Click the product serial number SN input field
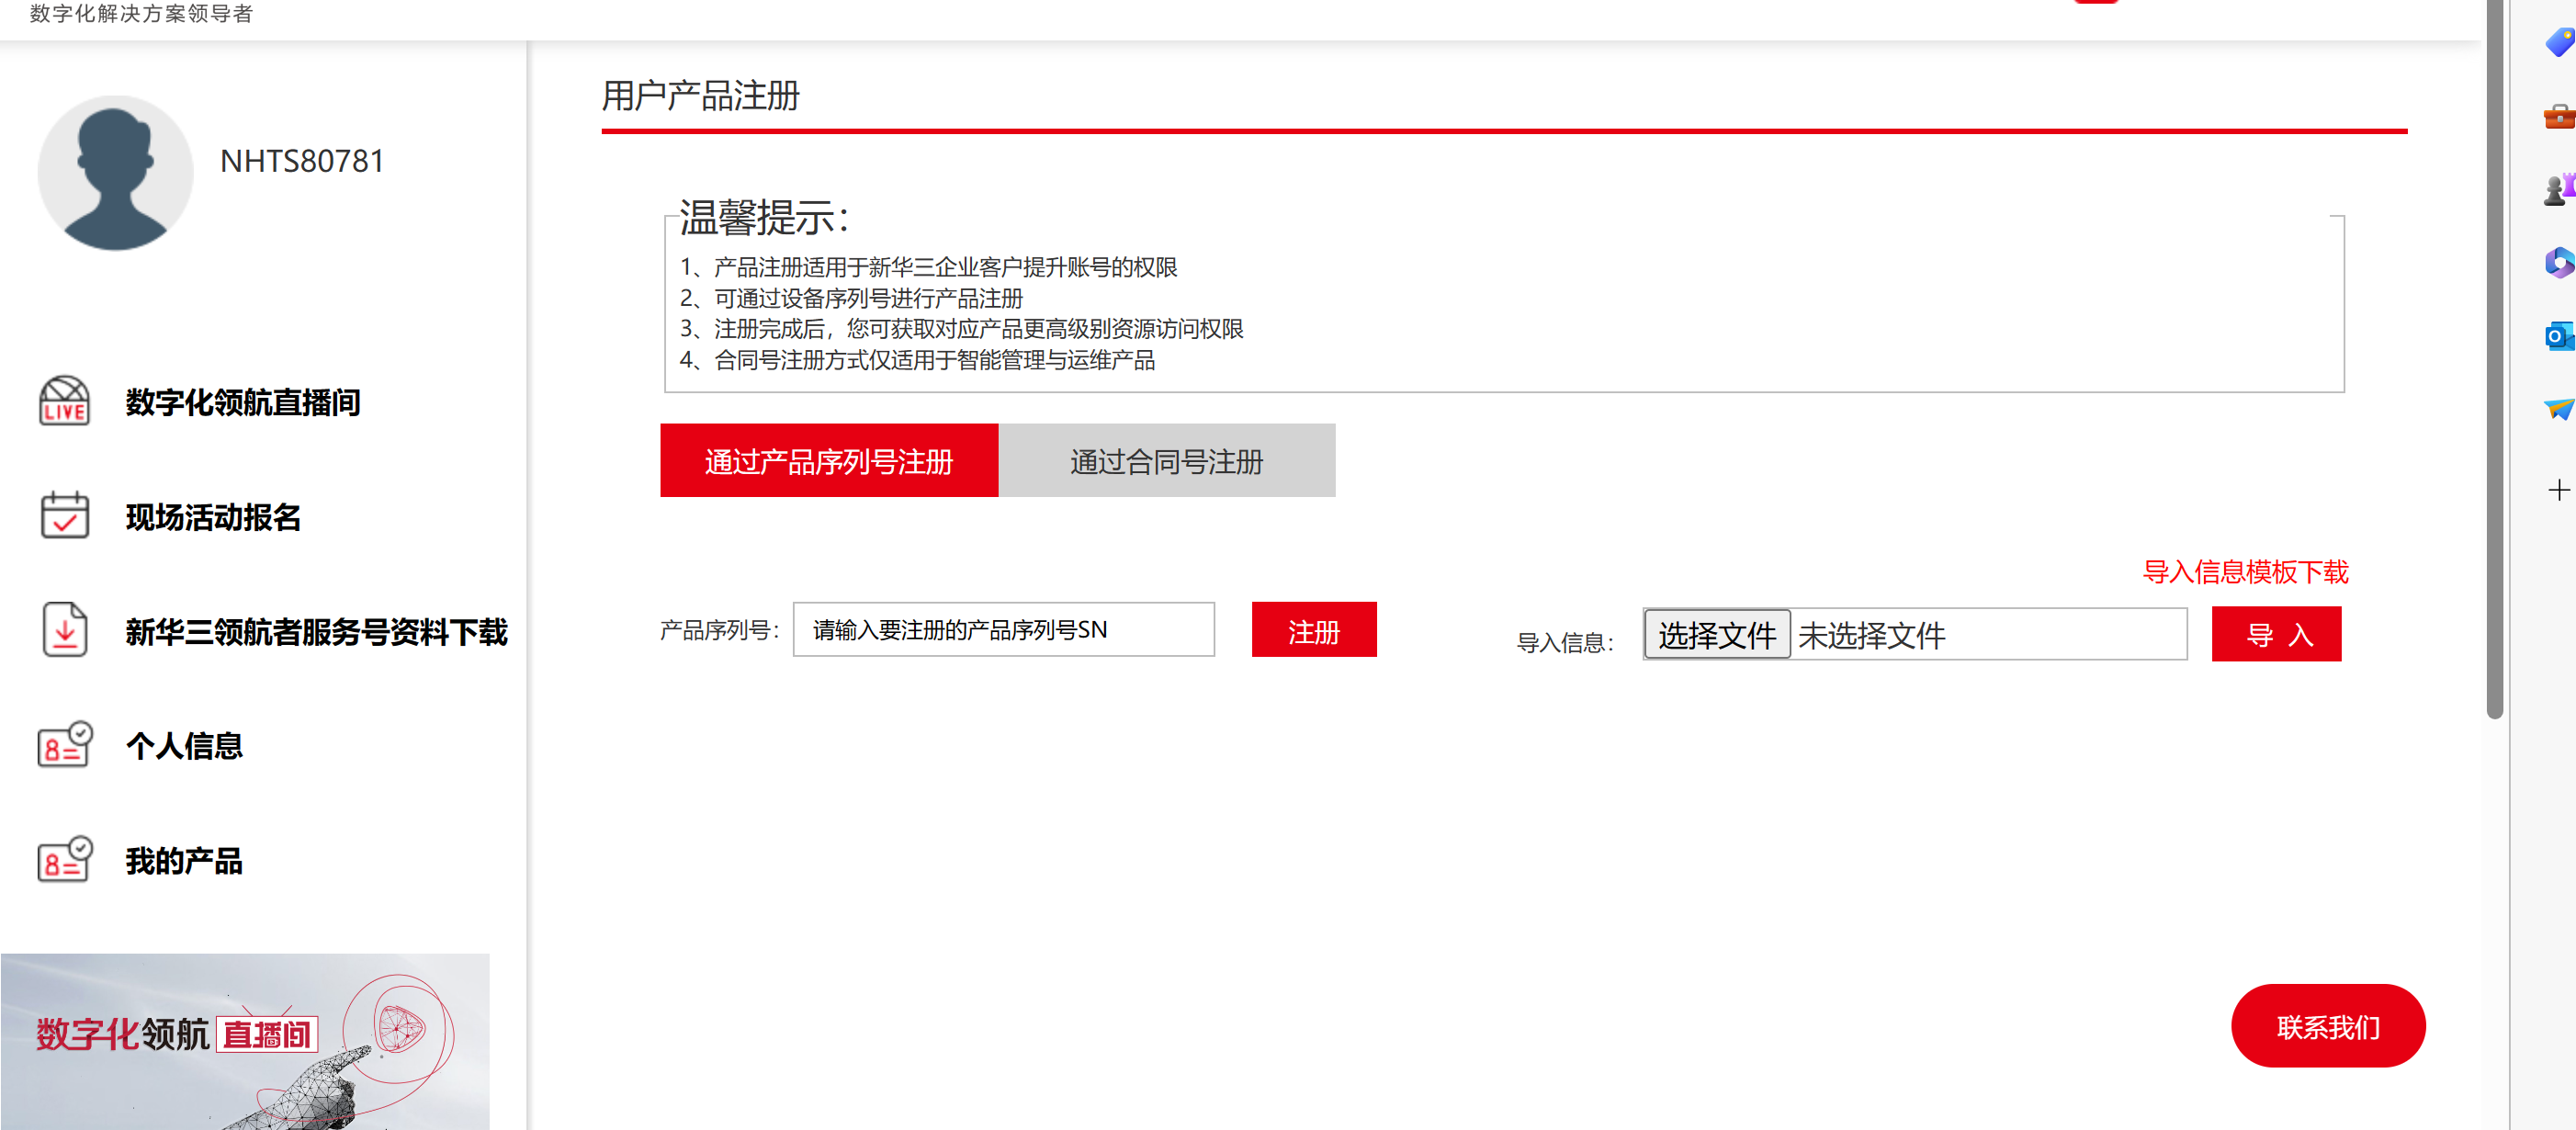This screenshot has width=2576, height=1130. click(x=1003, y=630)
